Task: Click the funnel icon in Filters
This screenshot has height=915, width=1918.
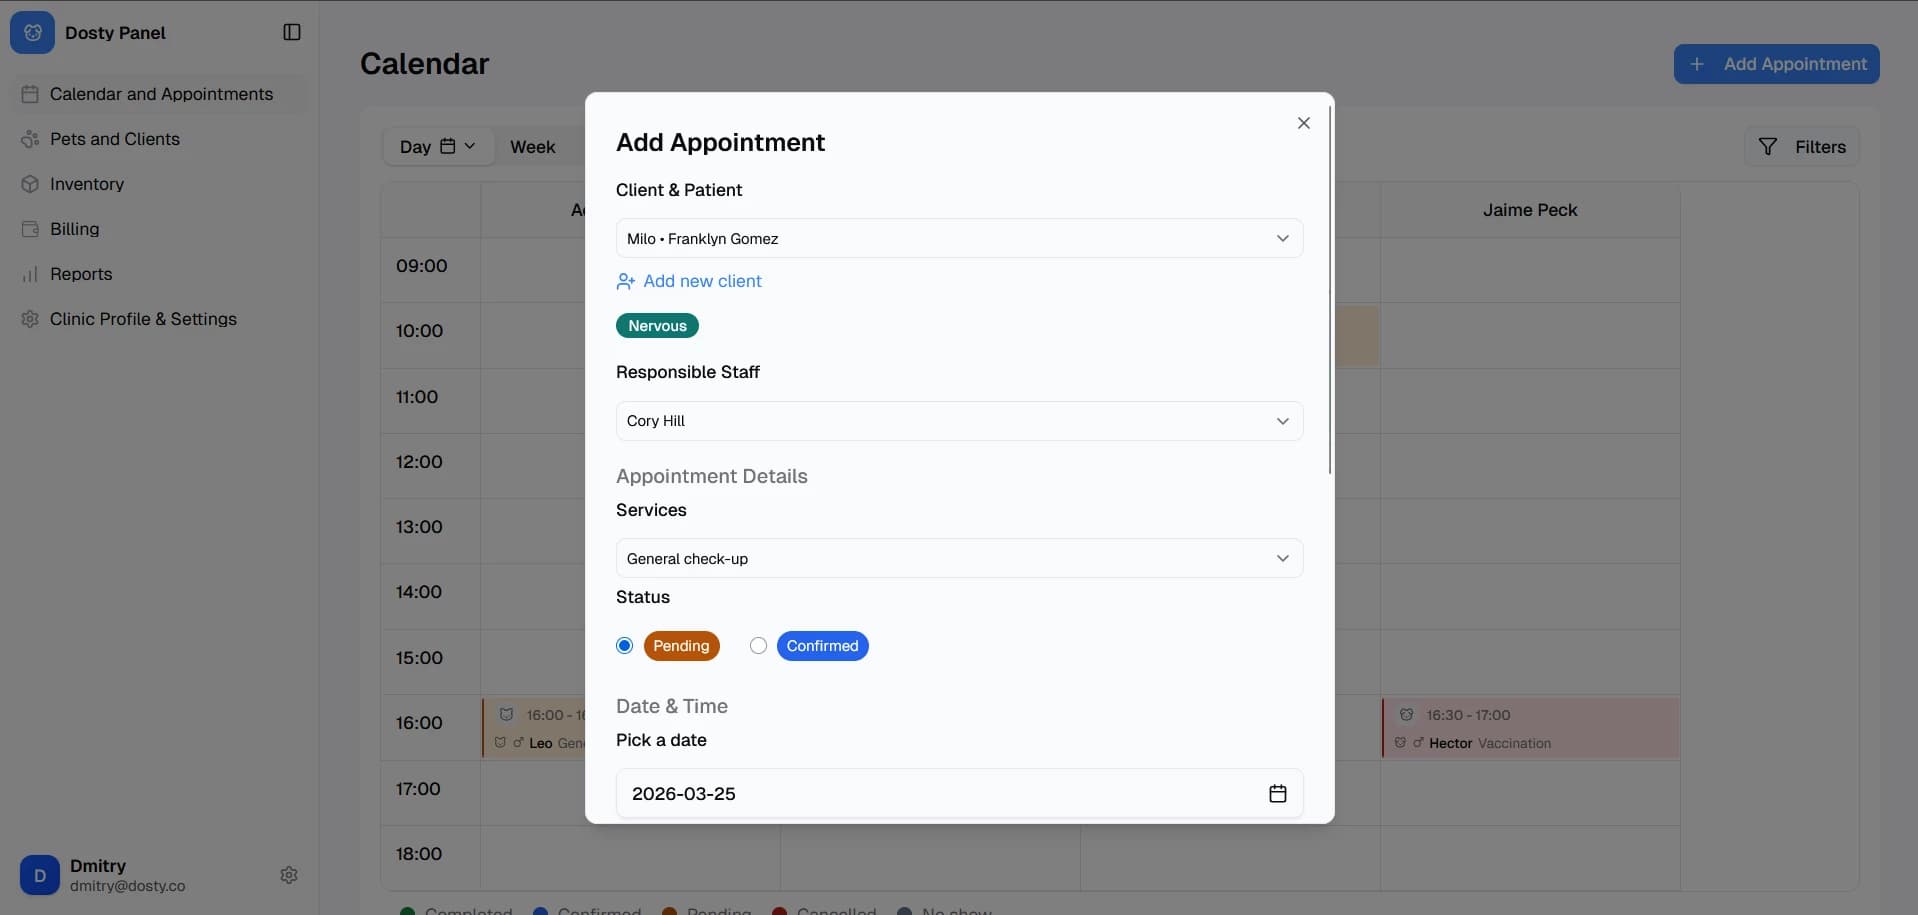Action: coord(1768,147)
